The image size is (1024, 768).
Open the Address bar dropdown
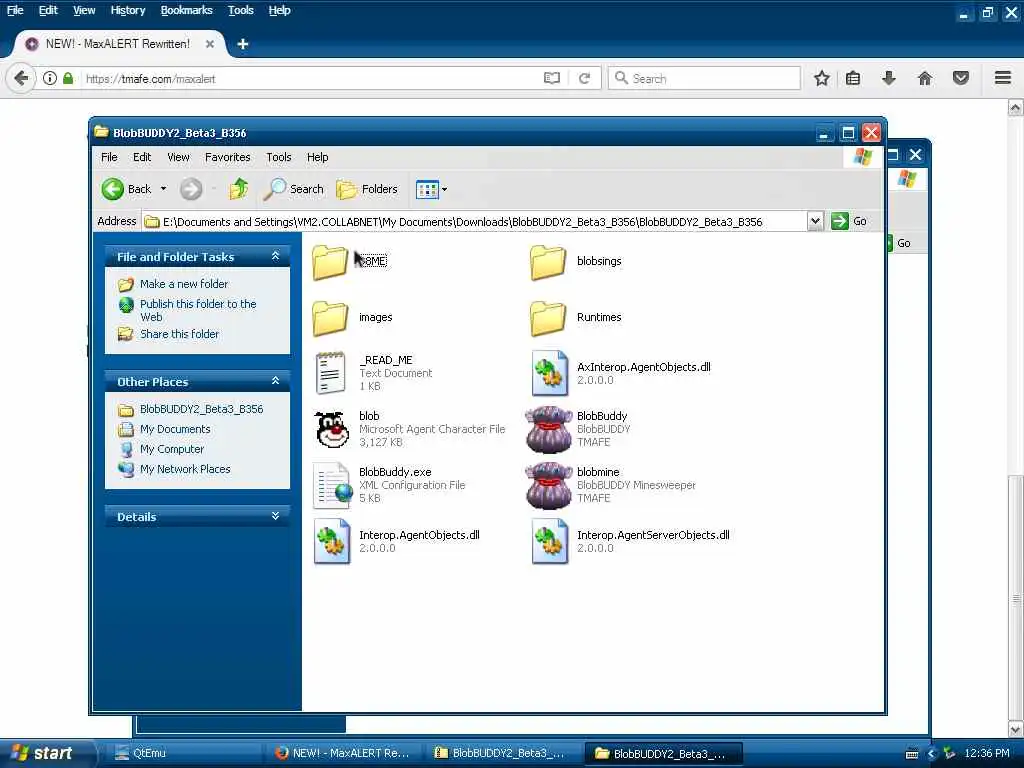815,221
